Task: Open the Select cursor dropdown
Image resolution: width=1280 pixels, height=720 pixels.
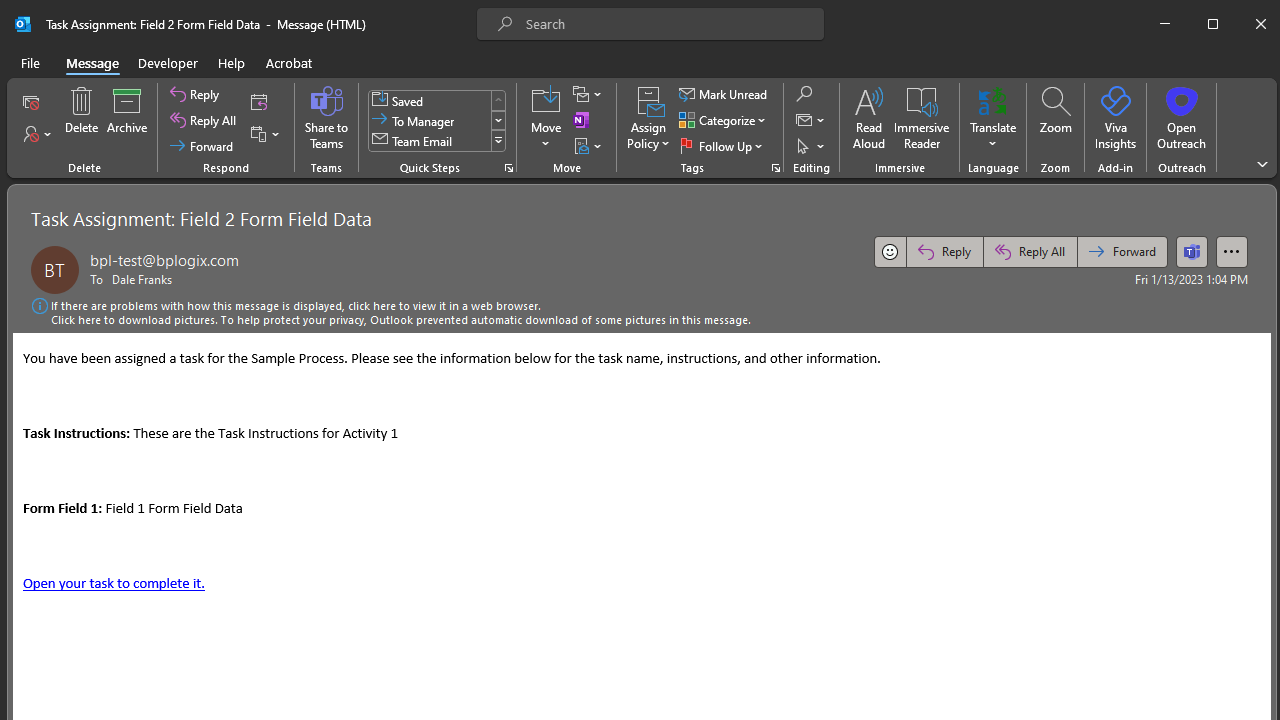Action: click(810, 146)
